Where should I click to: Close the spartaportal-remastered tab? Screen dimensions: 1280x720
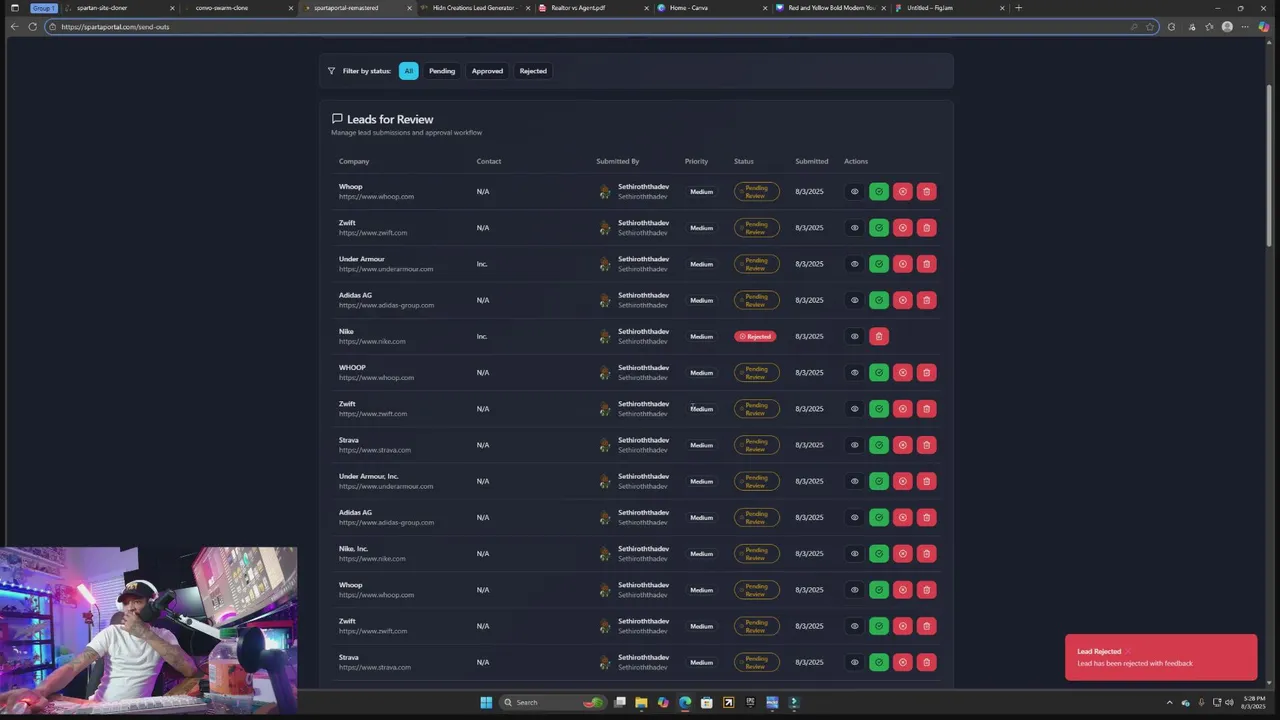point(409,8)
